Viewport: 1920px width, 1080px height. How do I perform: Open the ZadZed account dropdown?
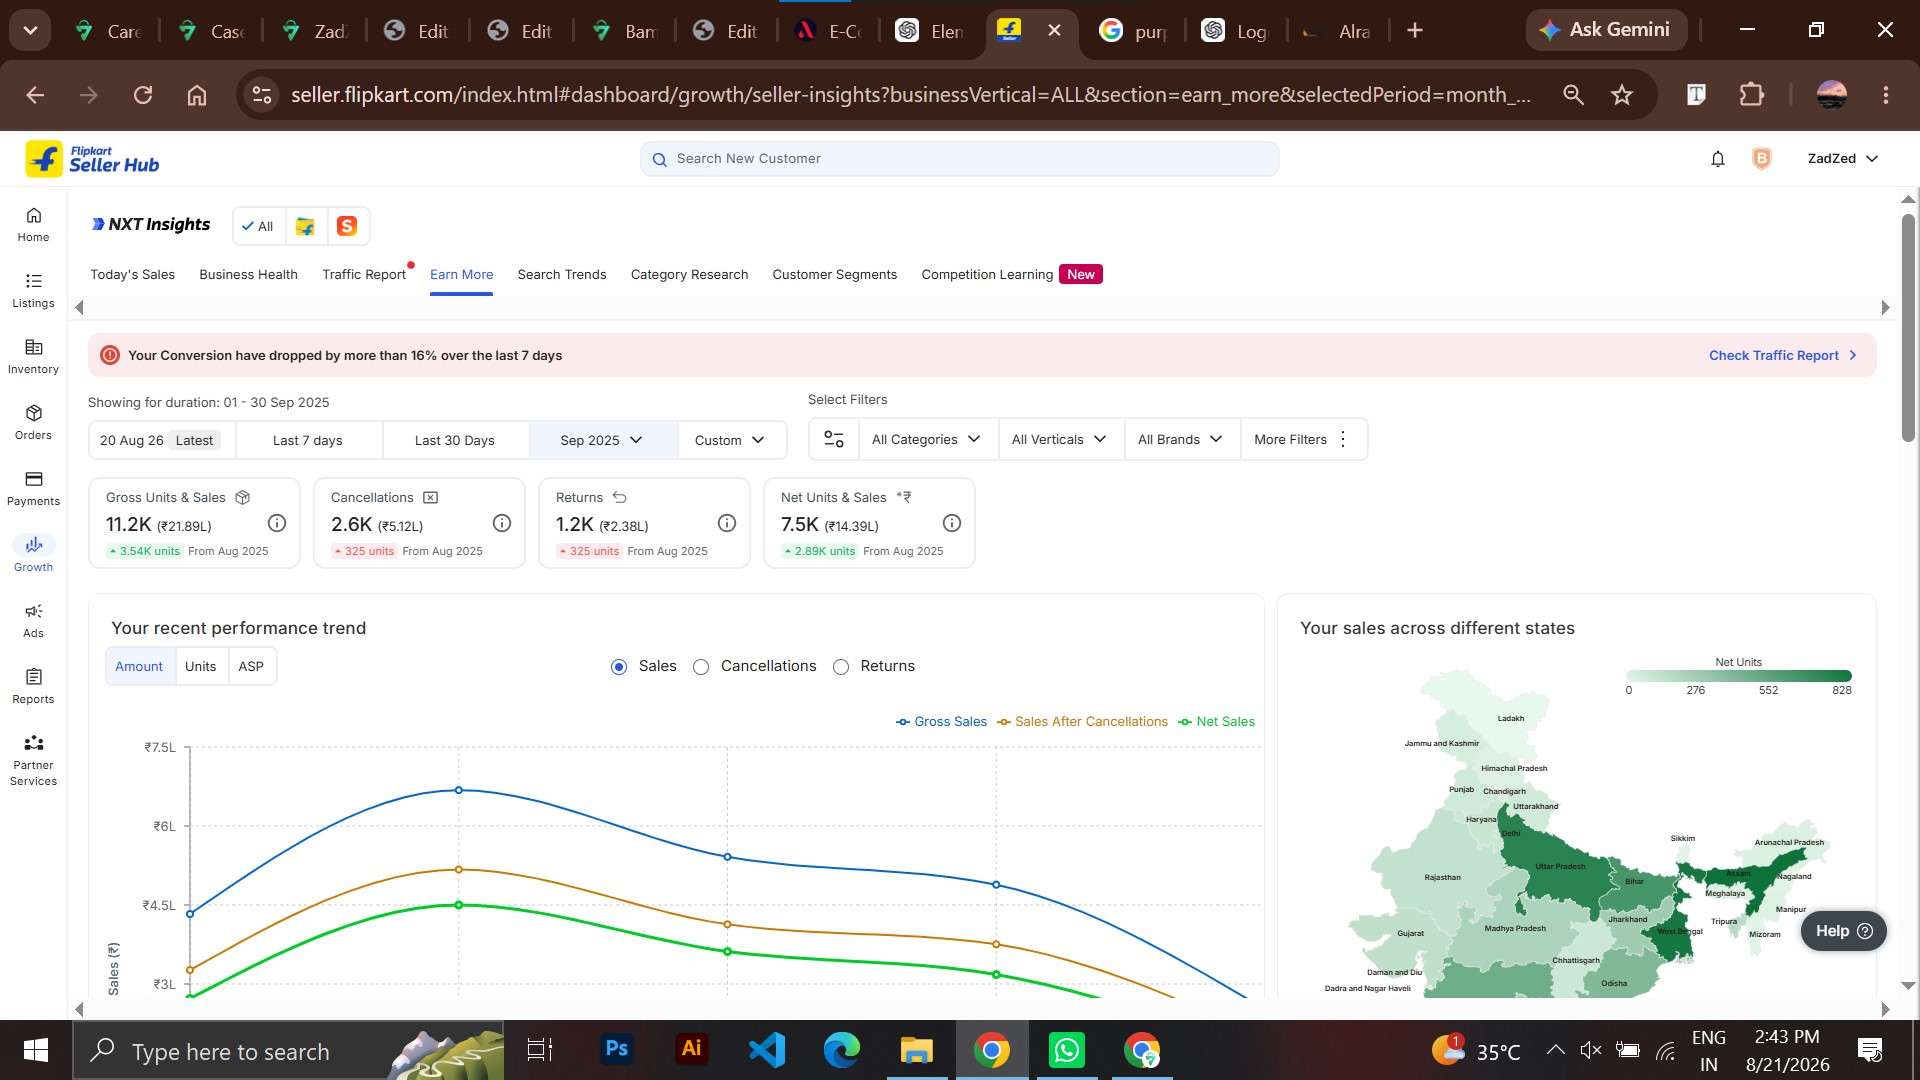[x=1843, y=159]
